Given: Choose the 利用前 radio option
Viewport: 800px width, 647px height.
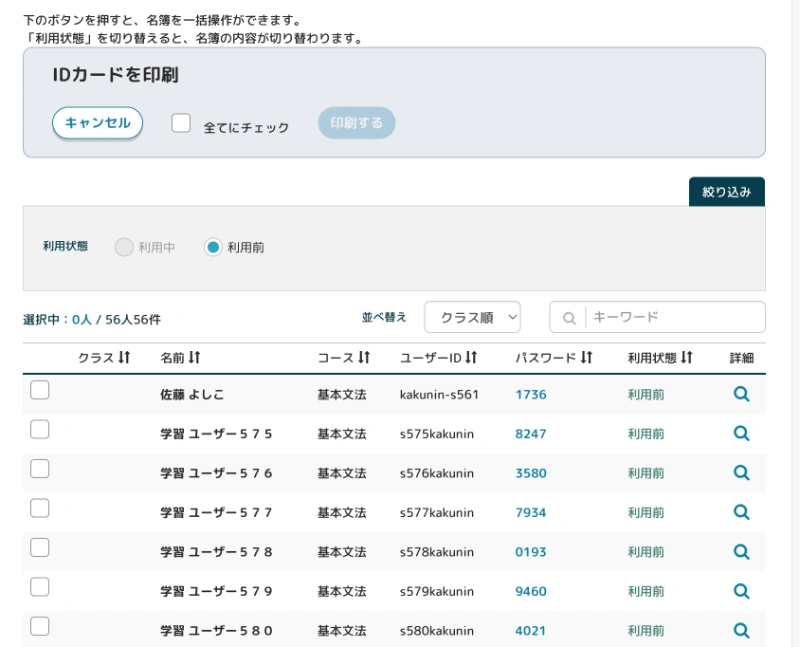Looking at the screenshot, I should [x=213, y=247].
